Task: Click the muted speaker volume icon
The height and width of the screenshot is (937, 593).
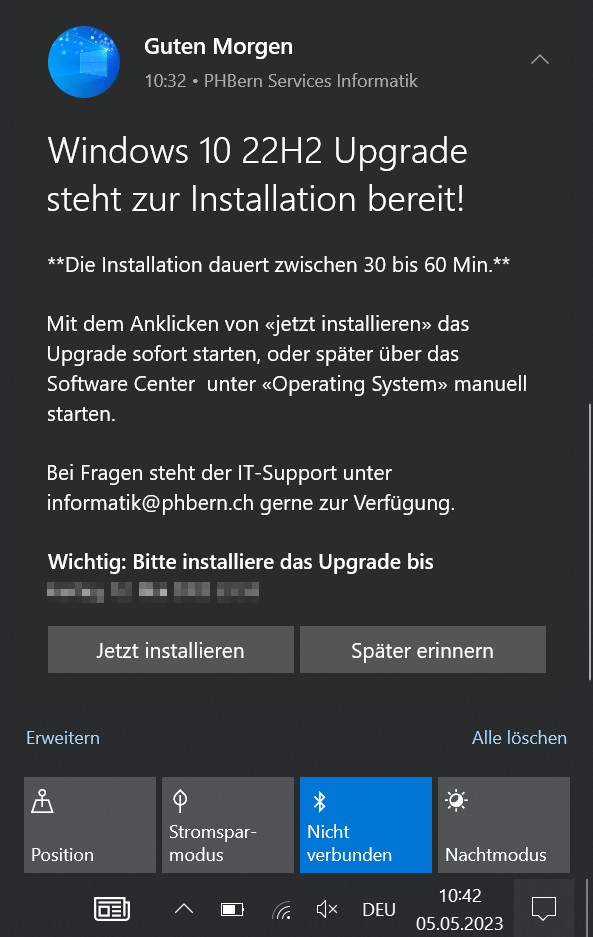Action: [327, 910]
